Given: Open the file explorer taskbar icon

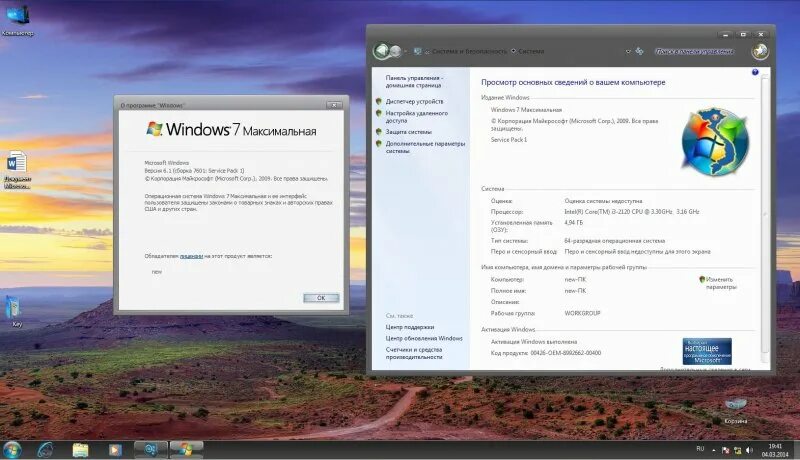Looking at the screenshot, I should (80, 450).
